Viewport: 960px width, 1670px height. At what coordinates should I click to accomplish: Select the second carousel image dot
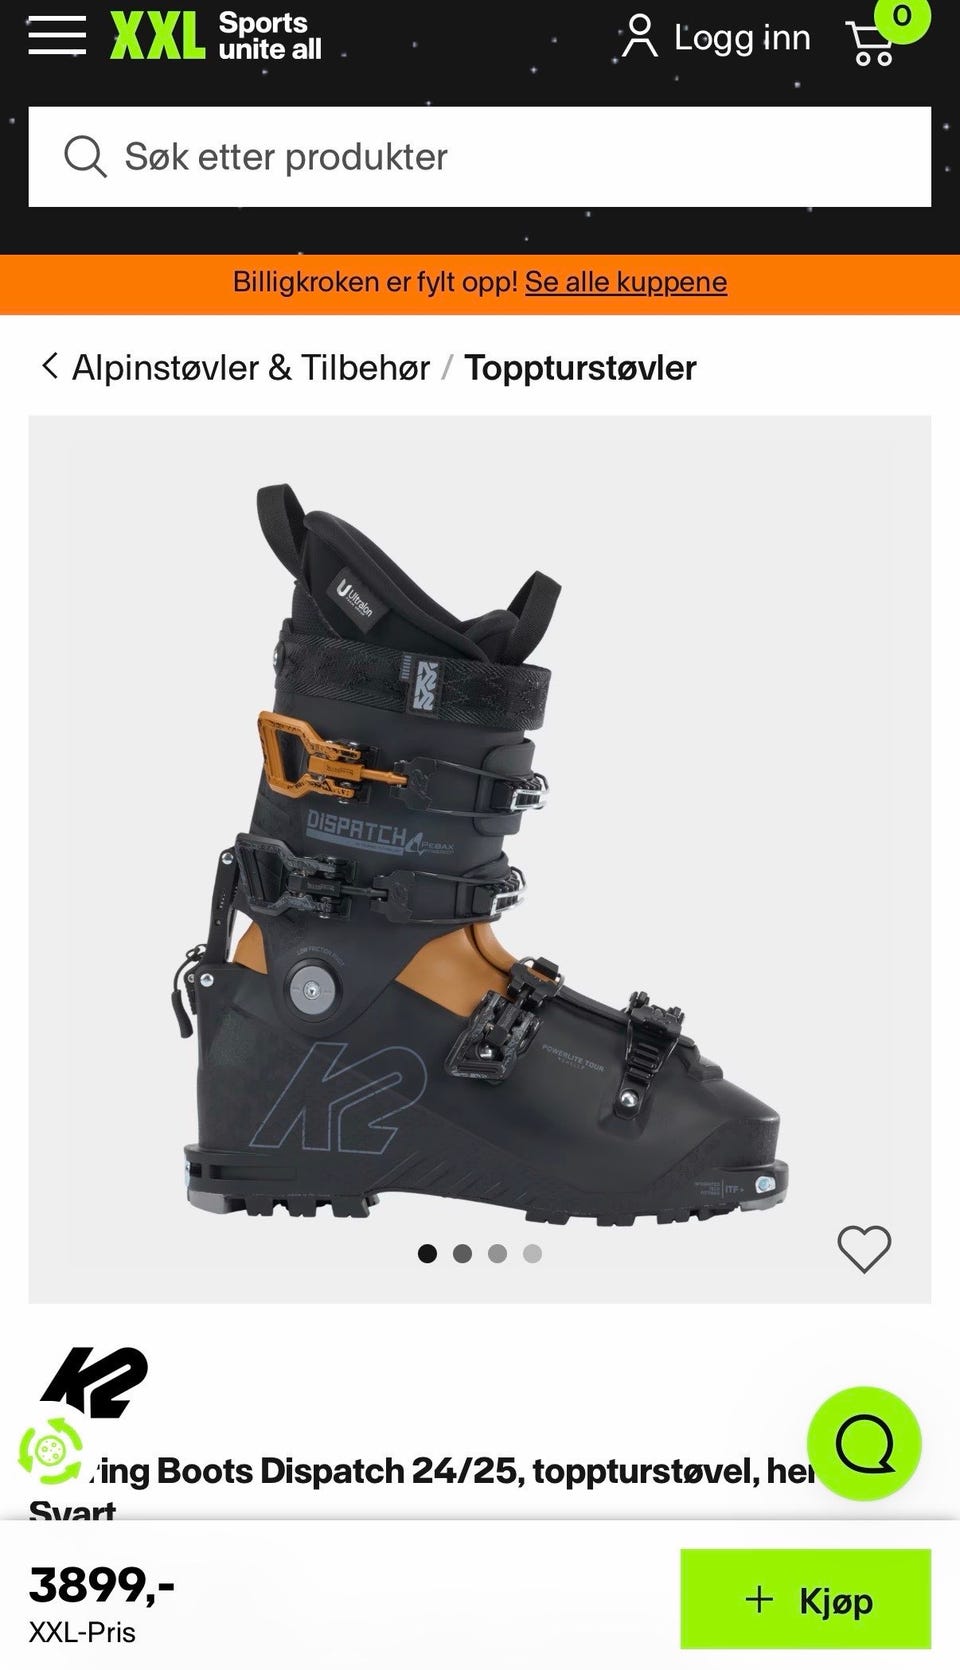[462, 1253]
